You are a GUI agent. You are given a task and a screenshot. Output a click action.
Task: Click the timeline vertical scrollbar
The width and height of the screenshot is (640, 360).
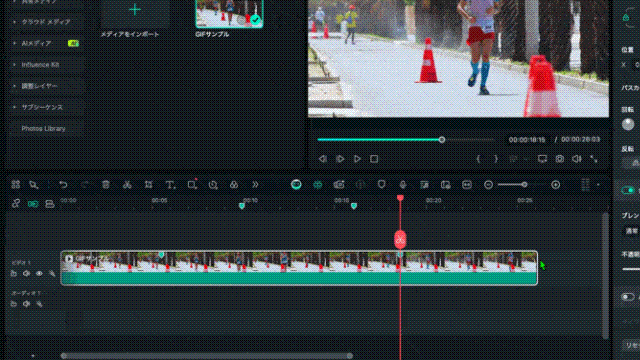click(605, 276)
